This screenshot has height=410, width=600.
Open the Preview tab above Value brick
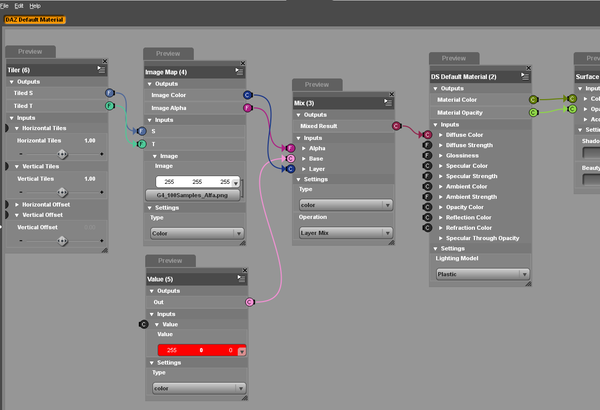click(171, 261)
